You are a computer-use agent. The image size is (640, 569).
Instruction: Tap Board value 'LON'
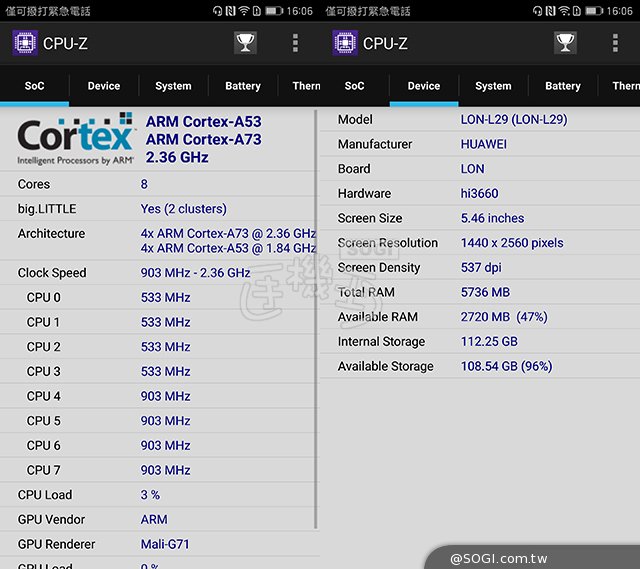pyautogui.click(x=472, y=169)
